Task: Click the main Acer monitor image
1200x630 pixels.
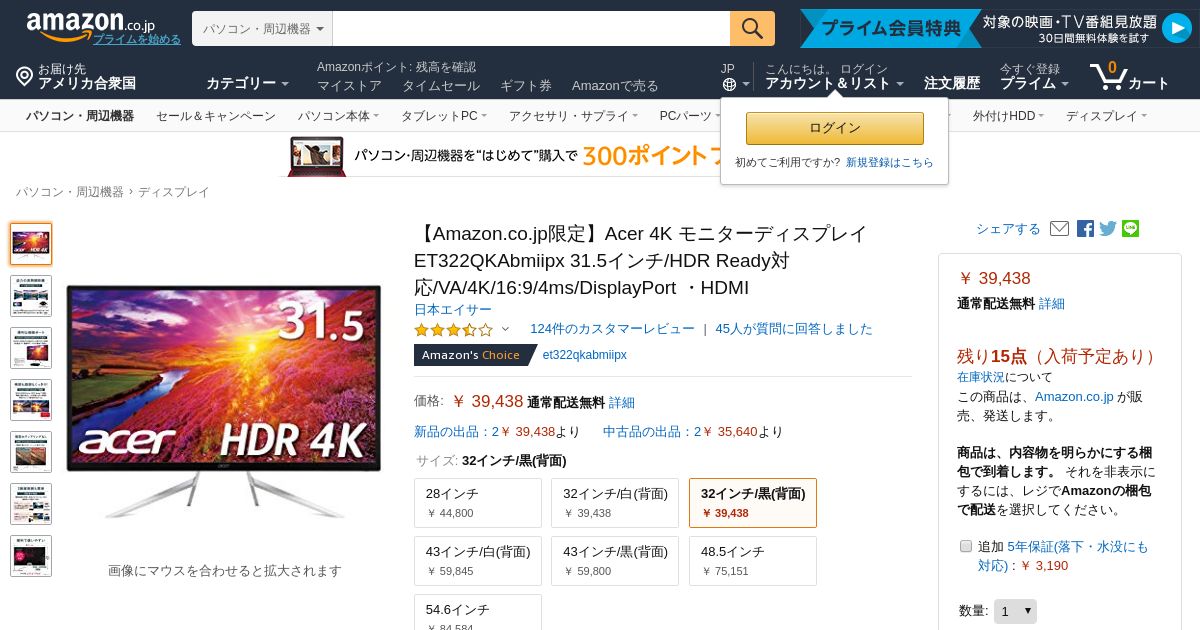Action: [x=224, y=400]
